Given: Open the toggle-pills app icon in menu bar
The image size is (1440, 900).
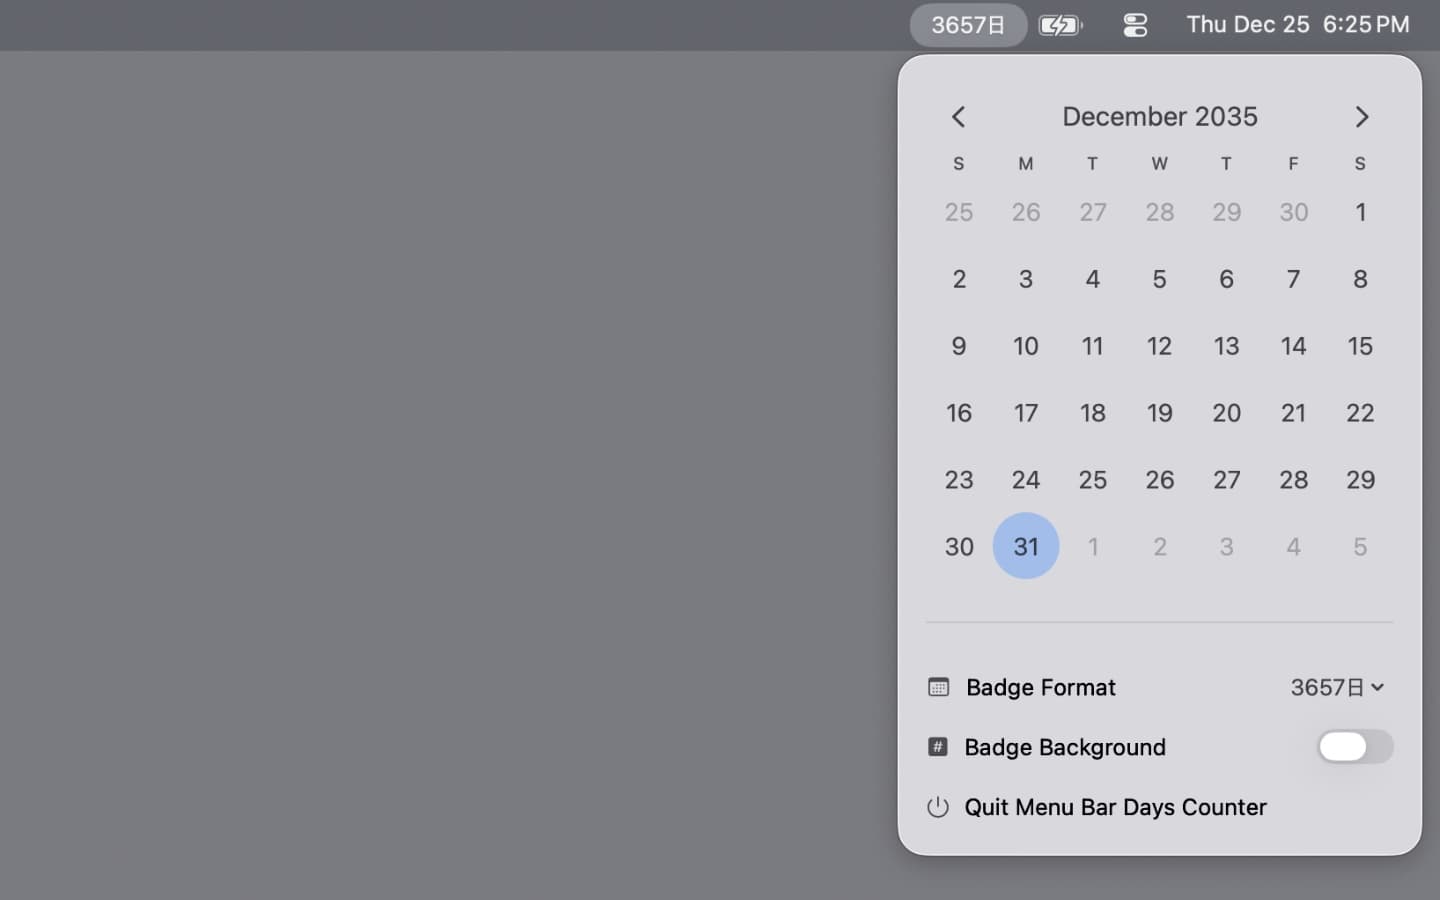Looking at the screenshot, I should [1135, 25].
